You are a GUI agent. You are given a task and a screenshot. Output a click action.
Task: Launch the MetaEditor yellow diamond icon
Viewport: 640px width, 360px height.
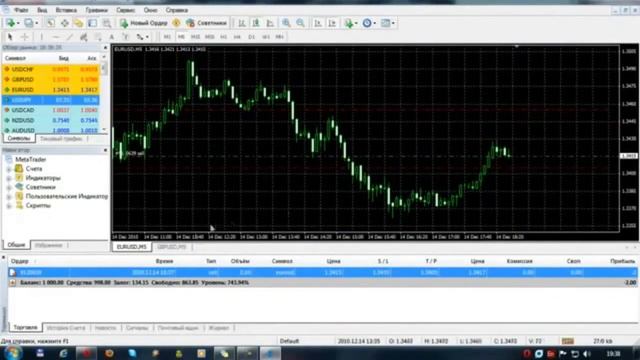tap(176, 23)
